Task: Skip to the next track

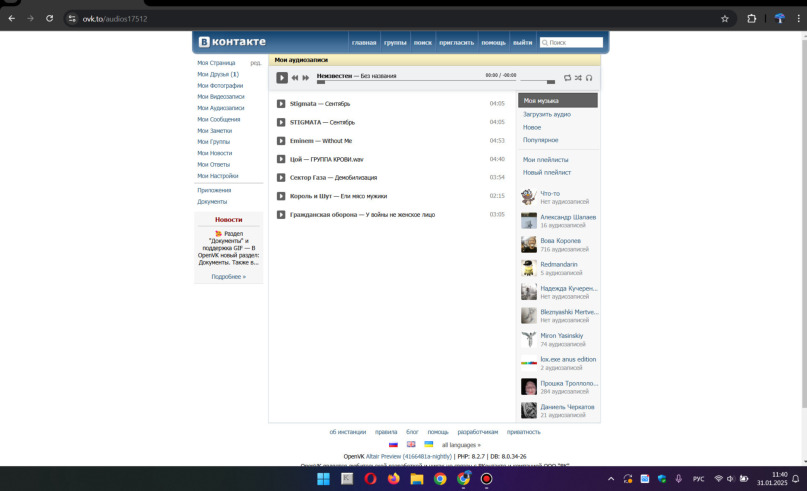Action: click(x=306, y=78)
